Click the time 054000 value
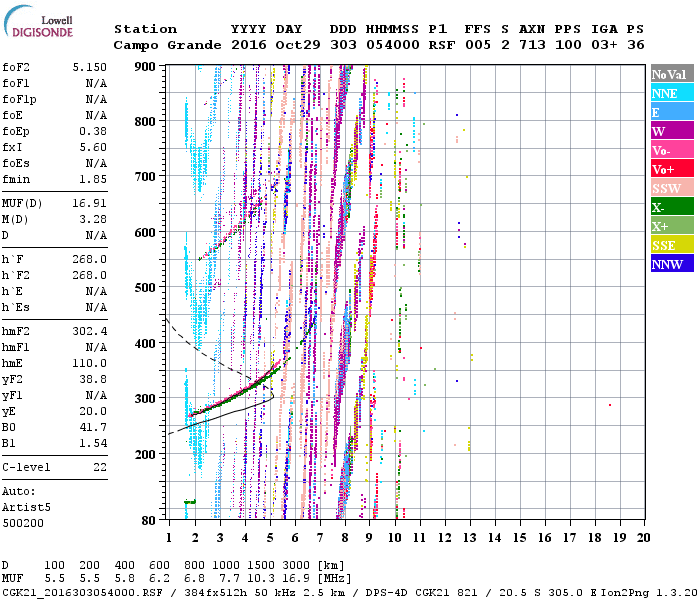The height and width of the screenshot is (600, 700). pos(393,45)
